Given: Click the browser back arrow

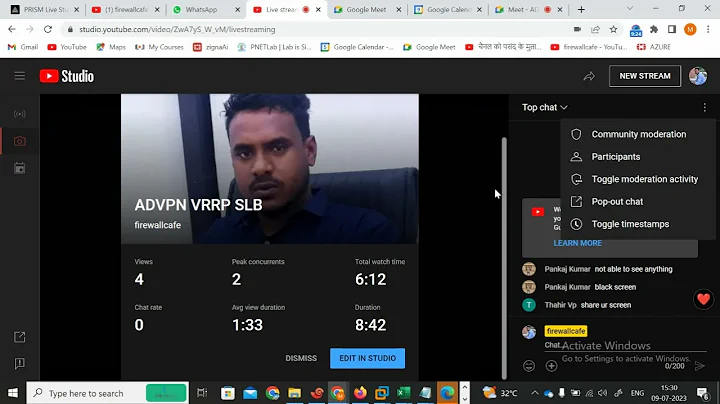Looking at the screenshot, I should [x=12, y=29].
